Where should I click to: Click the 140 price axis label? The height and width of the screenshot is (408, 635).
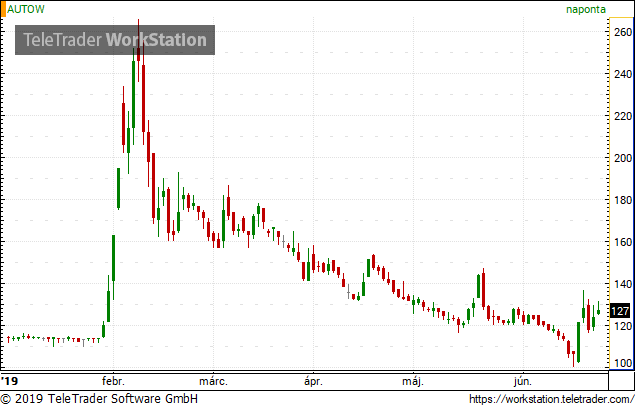623,284
